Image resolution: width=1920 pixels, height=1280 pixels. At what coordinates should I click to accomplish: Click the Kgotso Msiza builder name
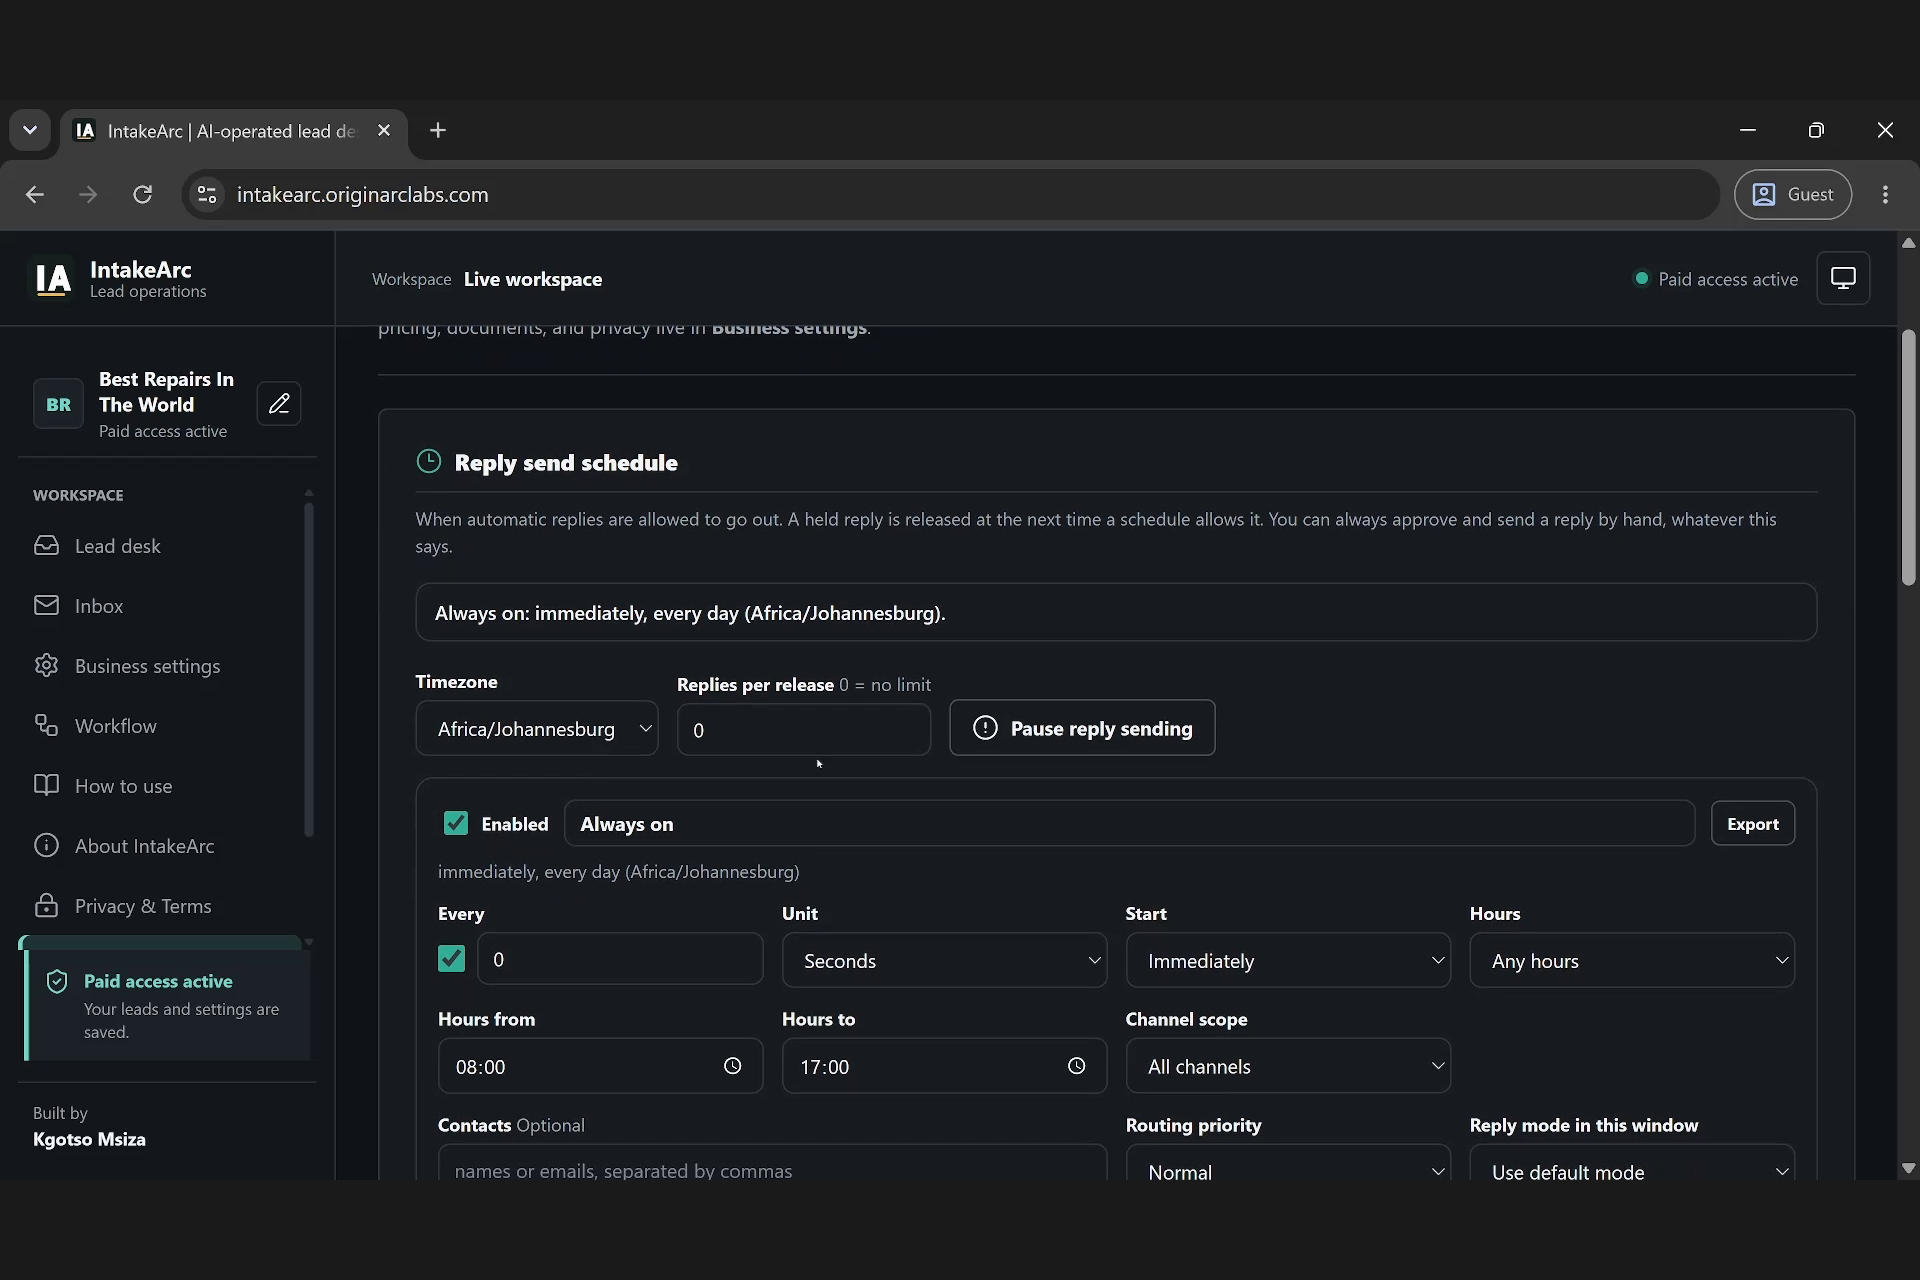point(89,1139)
